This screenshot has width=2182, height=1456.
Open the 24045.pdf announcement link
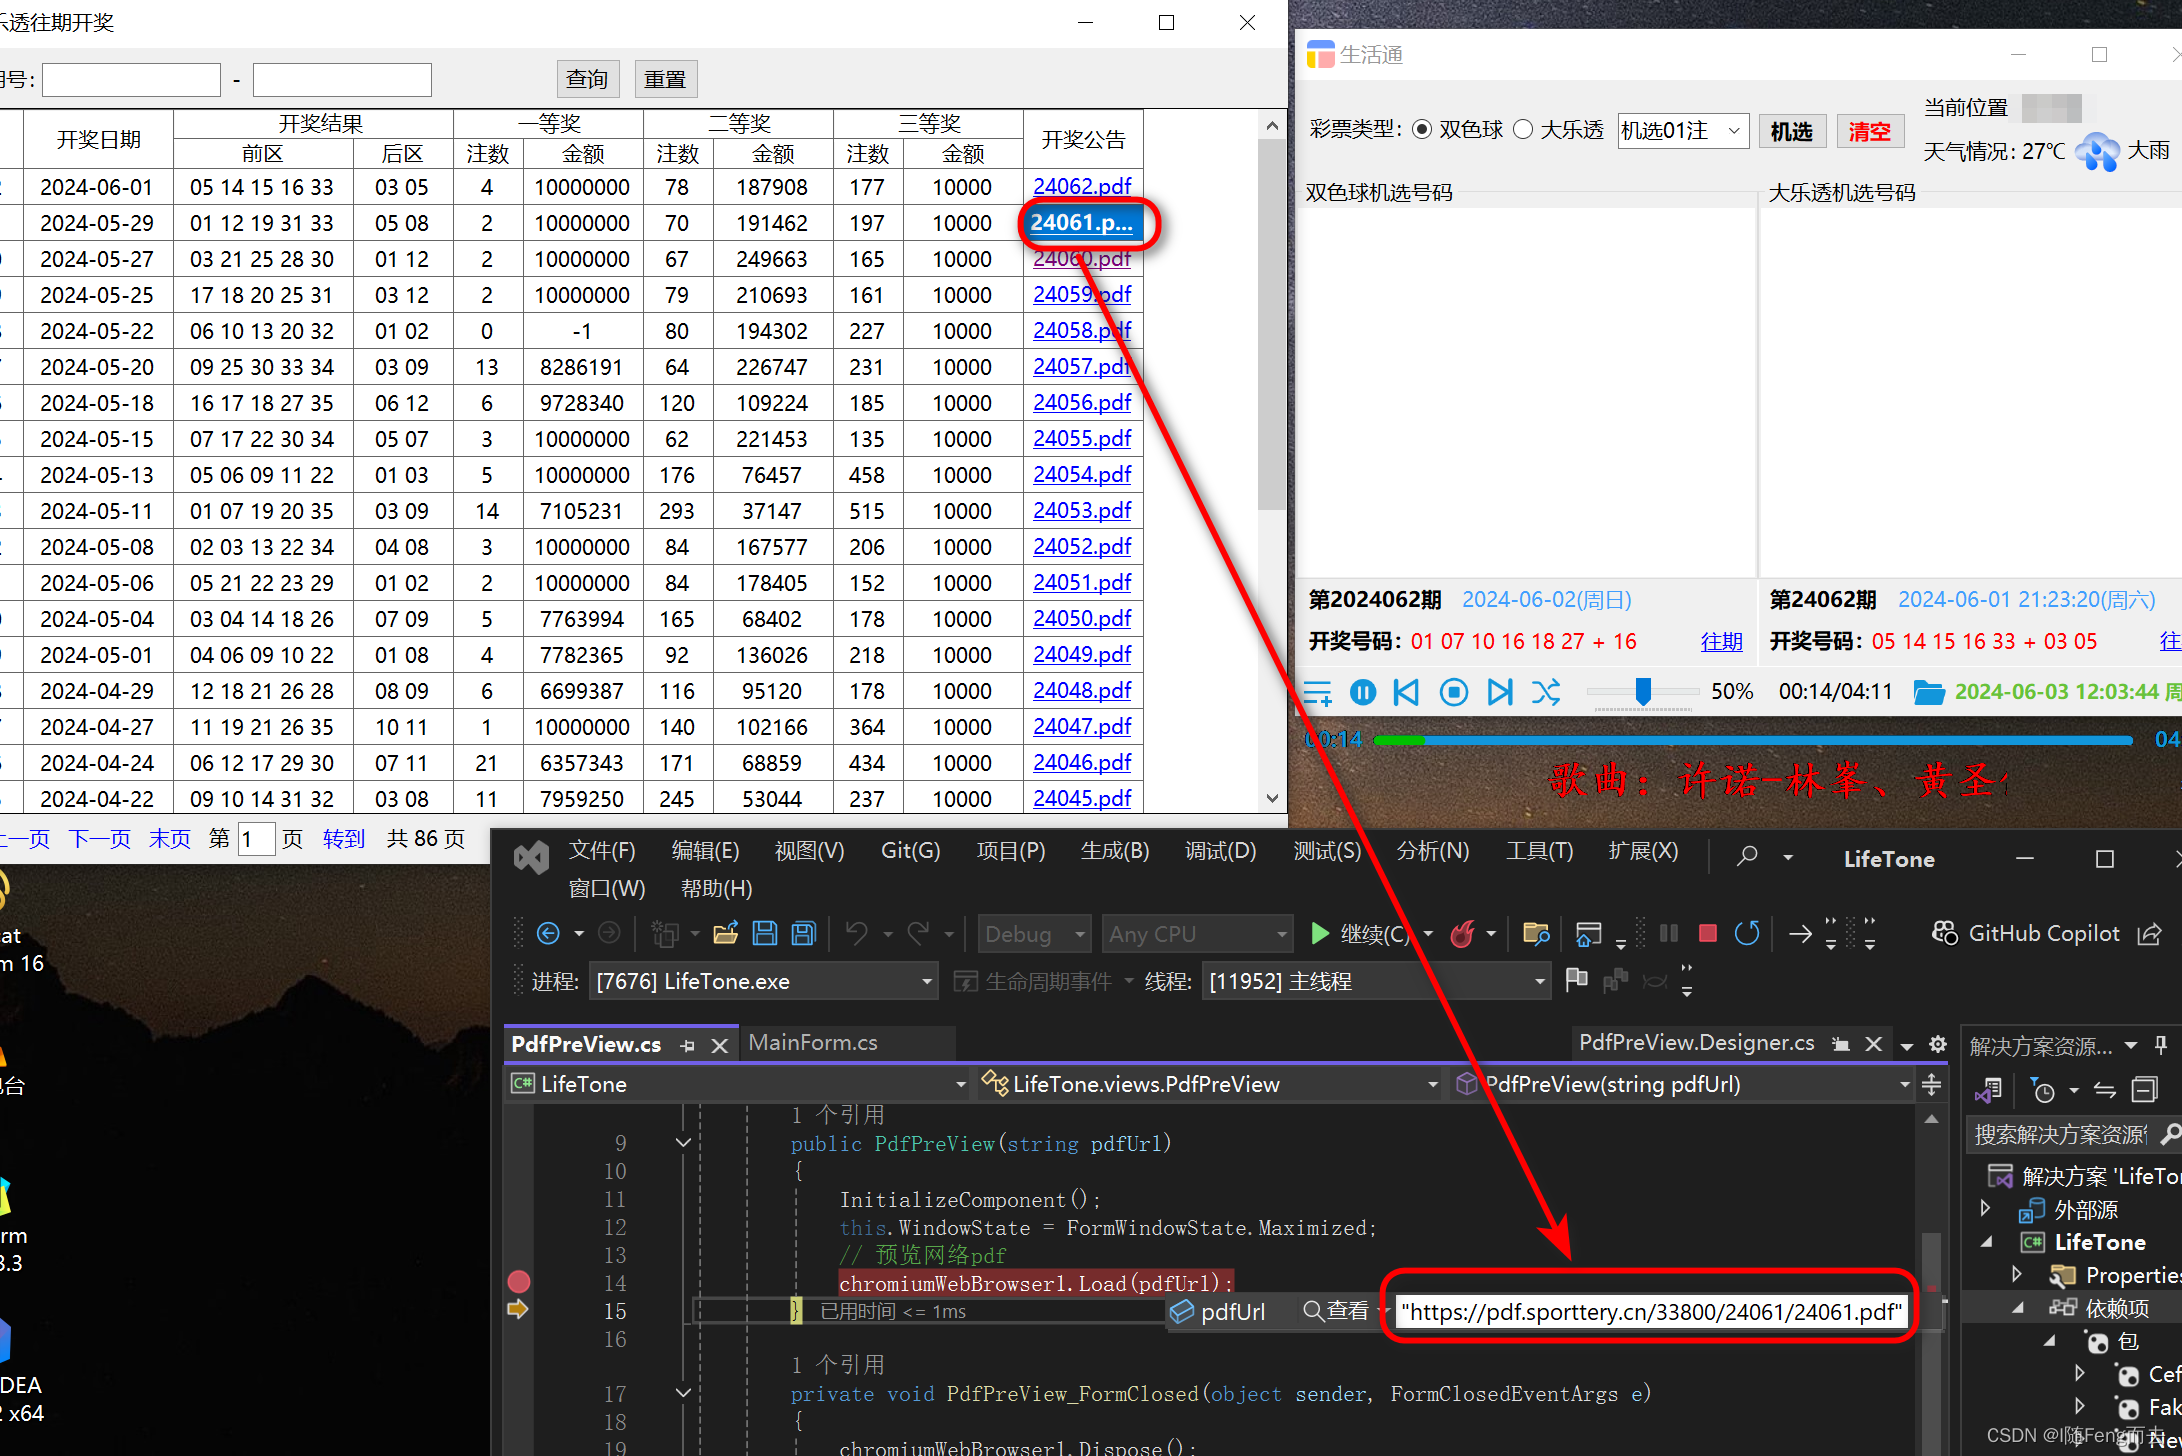(1082, 798)
